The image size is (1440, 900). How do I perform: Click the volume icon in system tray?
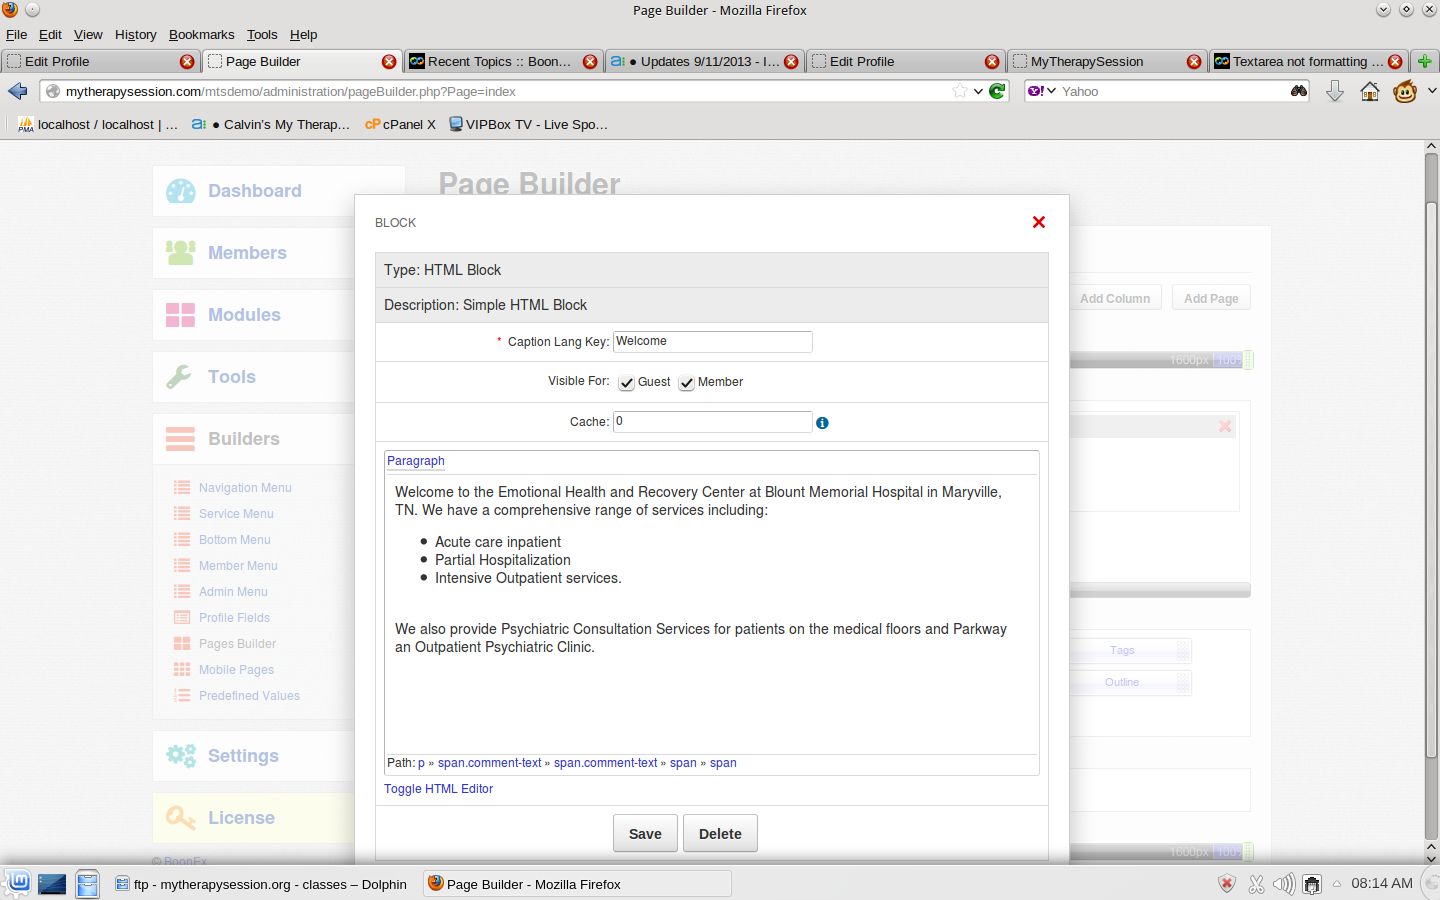click(1283, 884)
